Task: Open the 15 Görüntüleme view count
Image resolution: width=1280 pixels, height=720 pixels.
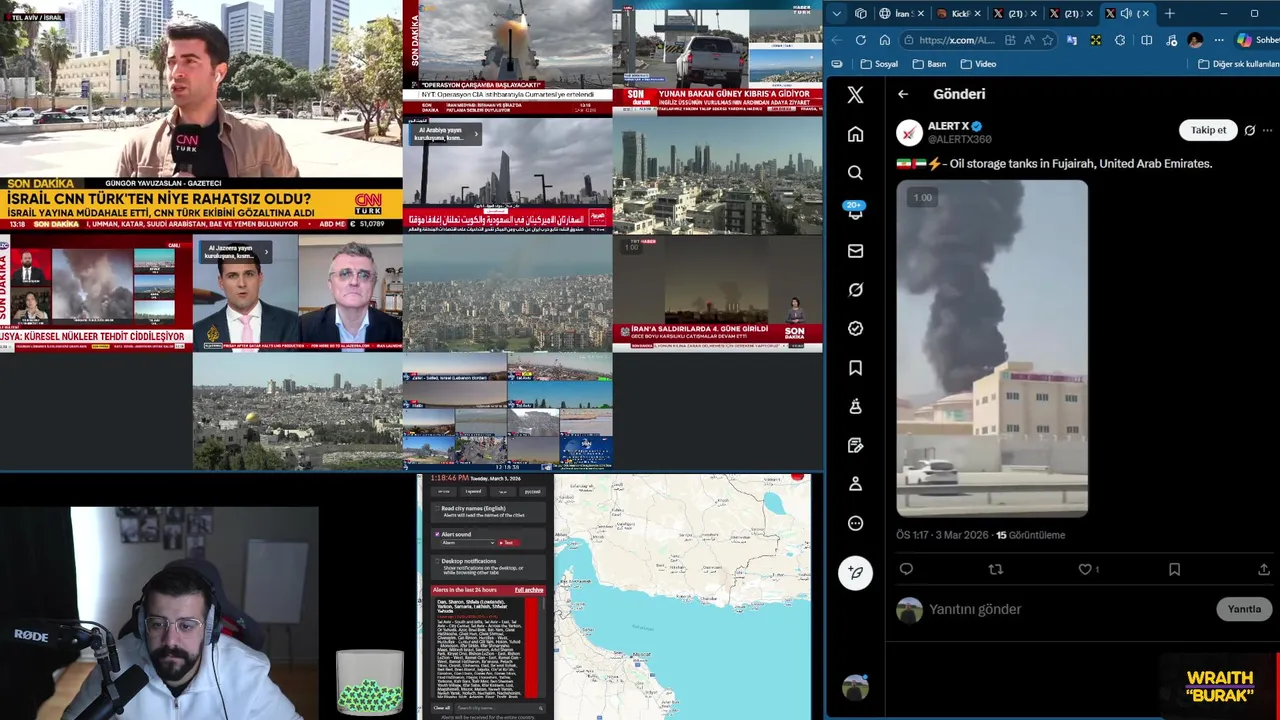Action: pos(1031,535)
